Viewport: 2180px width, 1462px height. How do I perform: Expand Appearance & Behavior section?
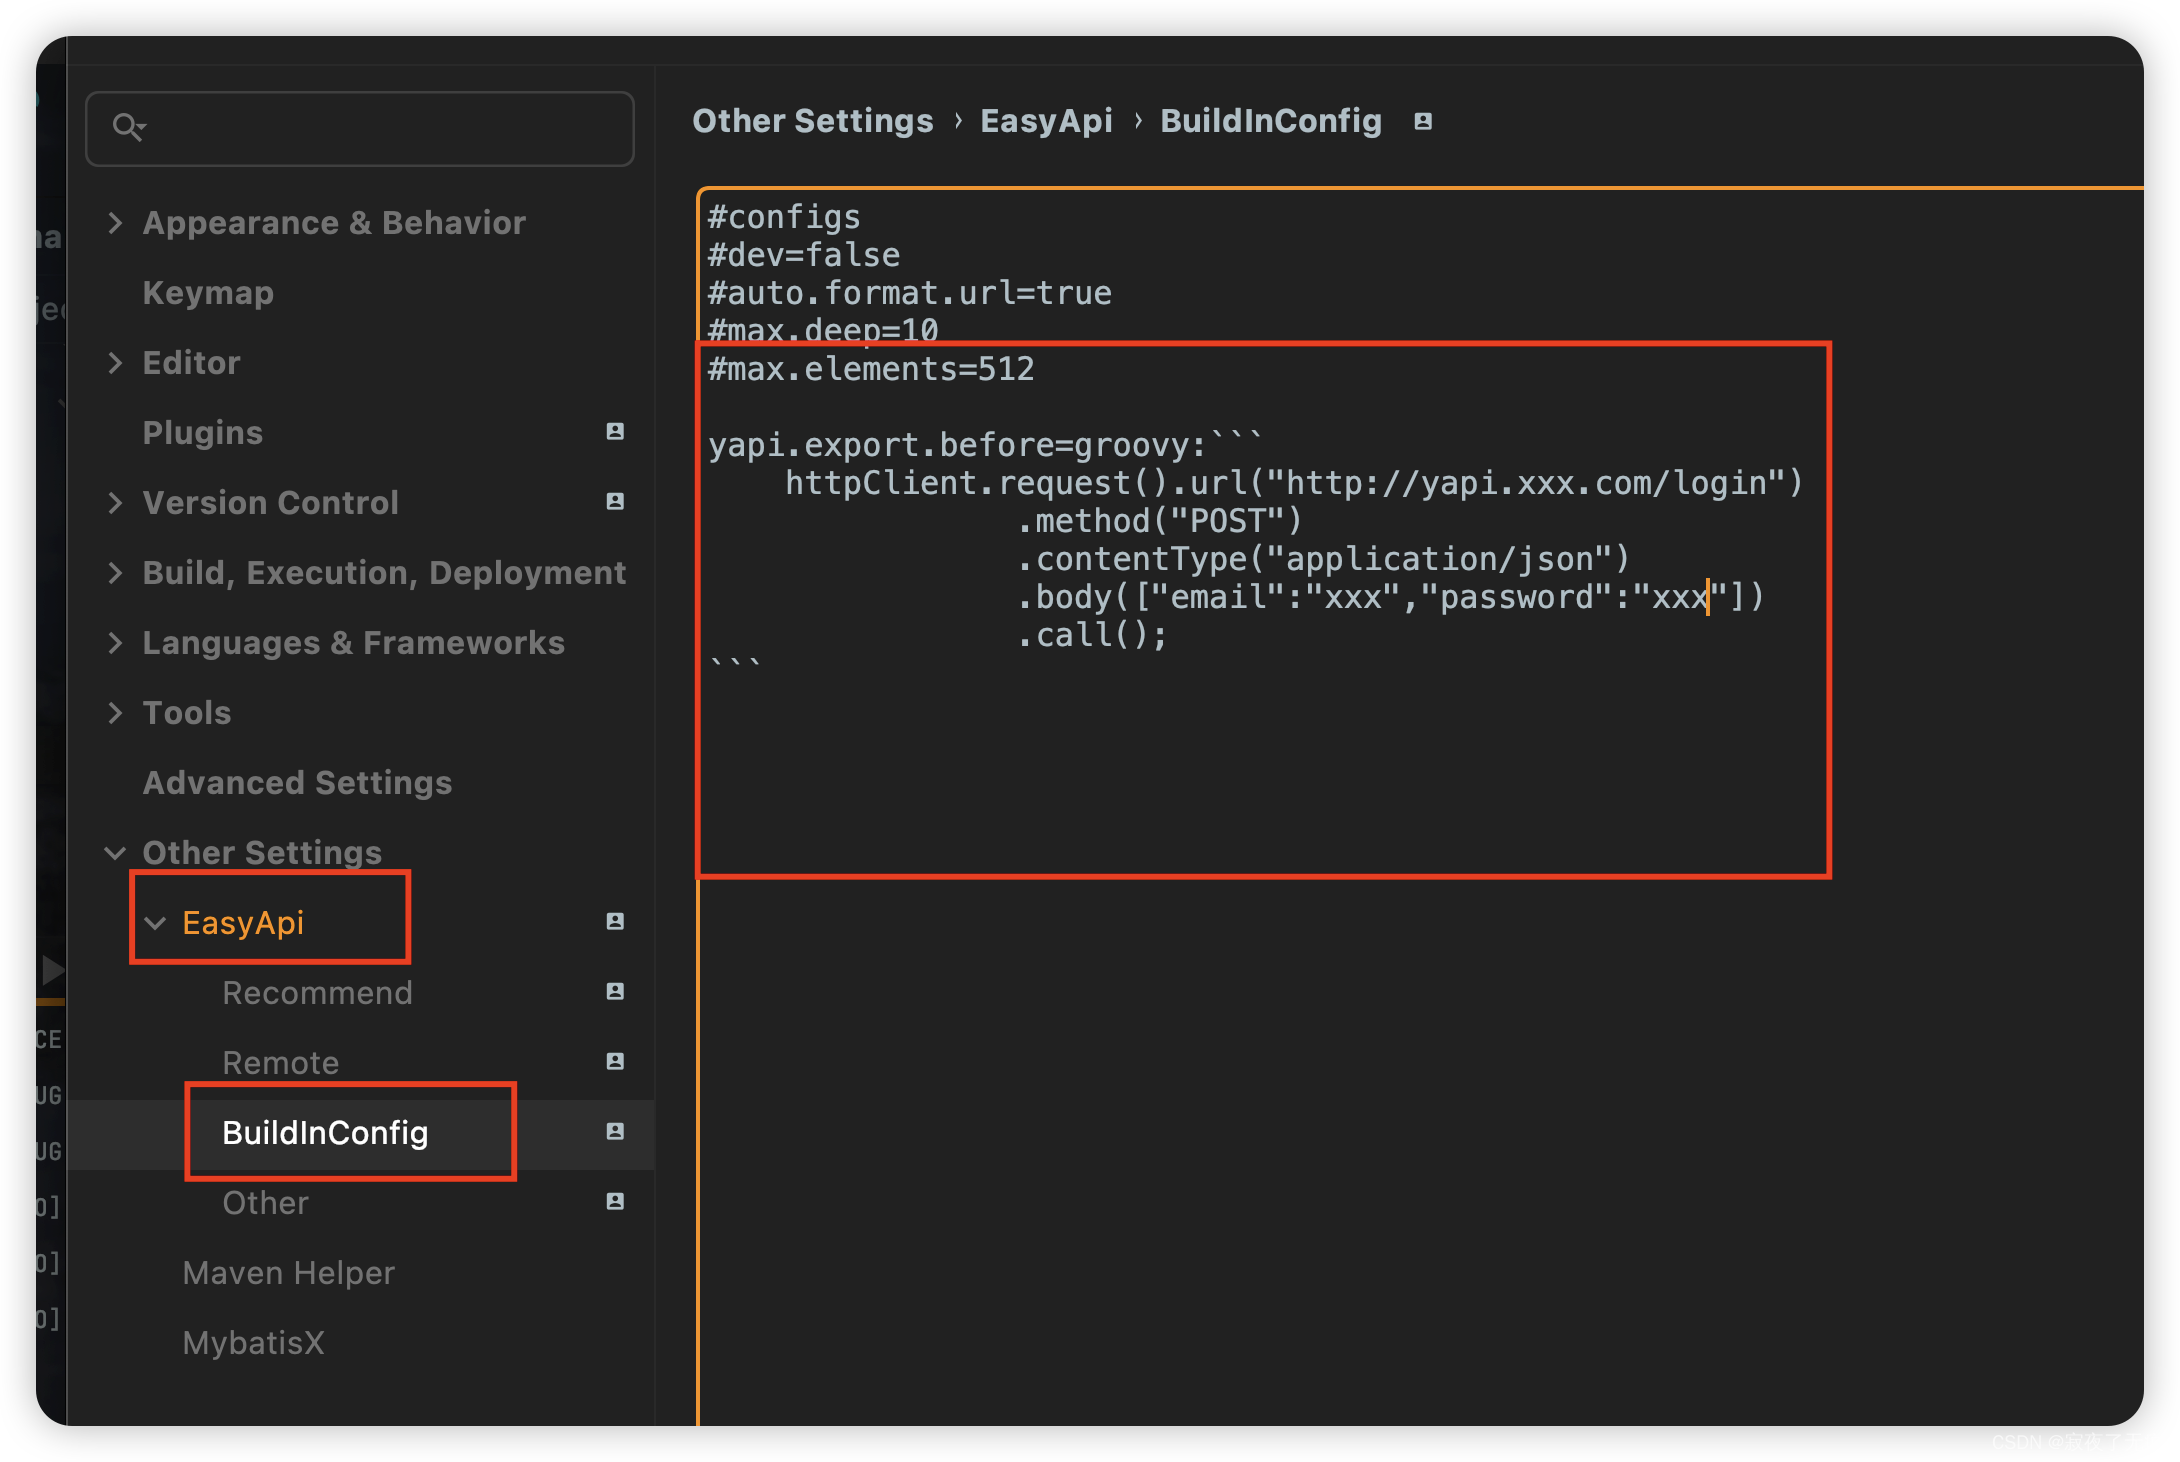[115, 222]
